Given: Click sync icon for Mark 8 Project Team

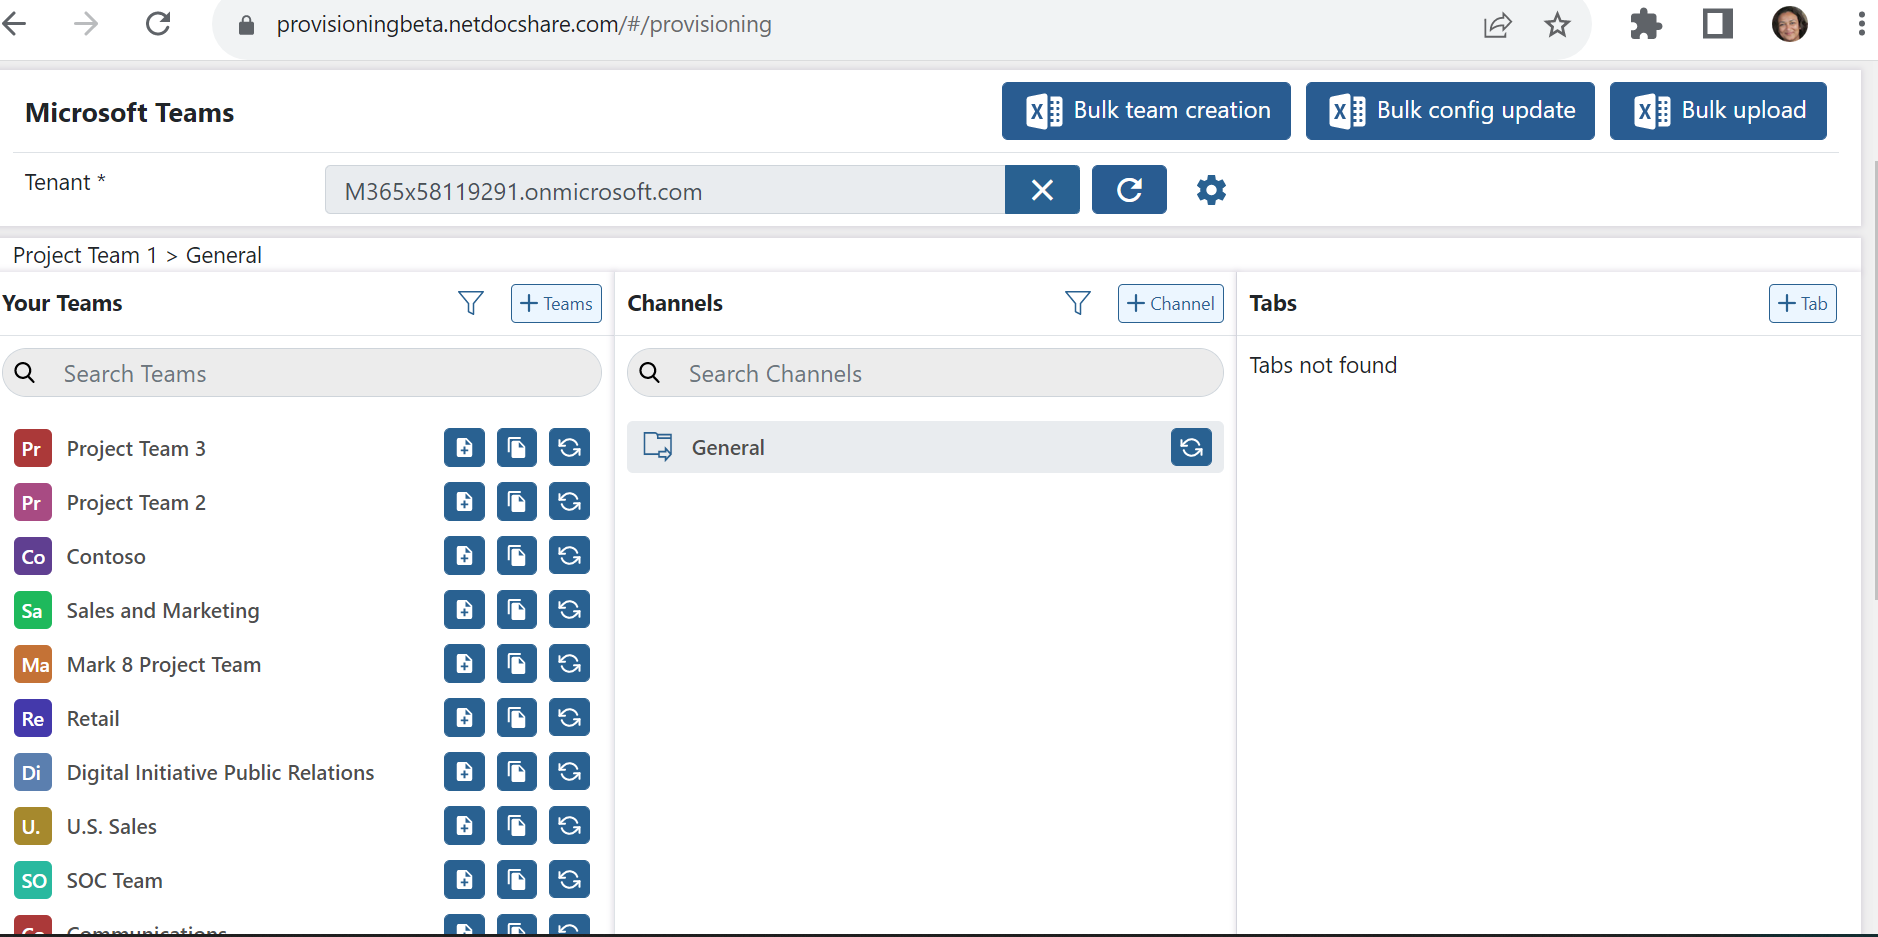Looking at the screenshot, I should click(x=569, y=664).
